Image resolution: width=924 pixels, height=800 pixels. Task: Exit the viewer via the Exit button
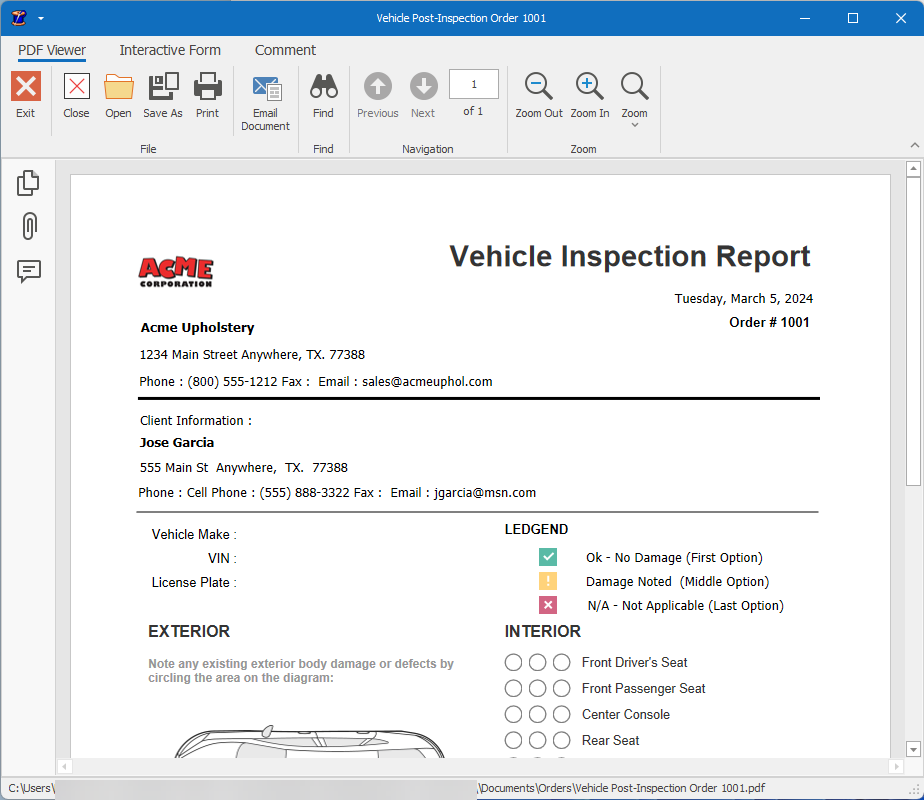point(25,96)
